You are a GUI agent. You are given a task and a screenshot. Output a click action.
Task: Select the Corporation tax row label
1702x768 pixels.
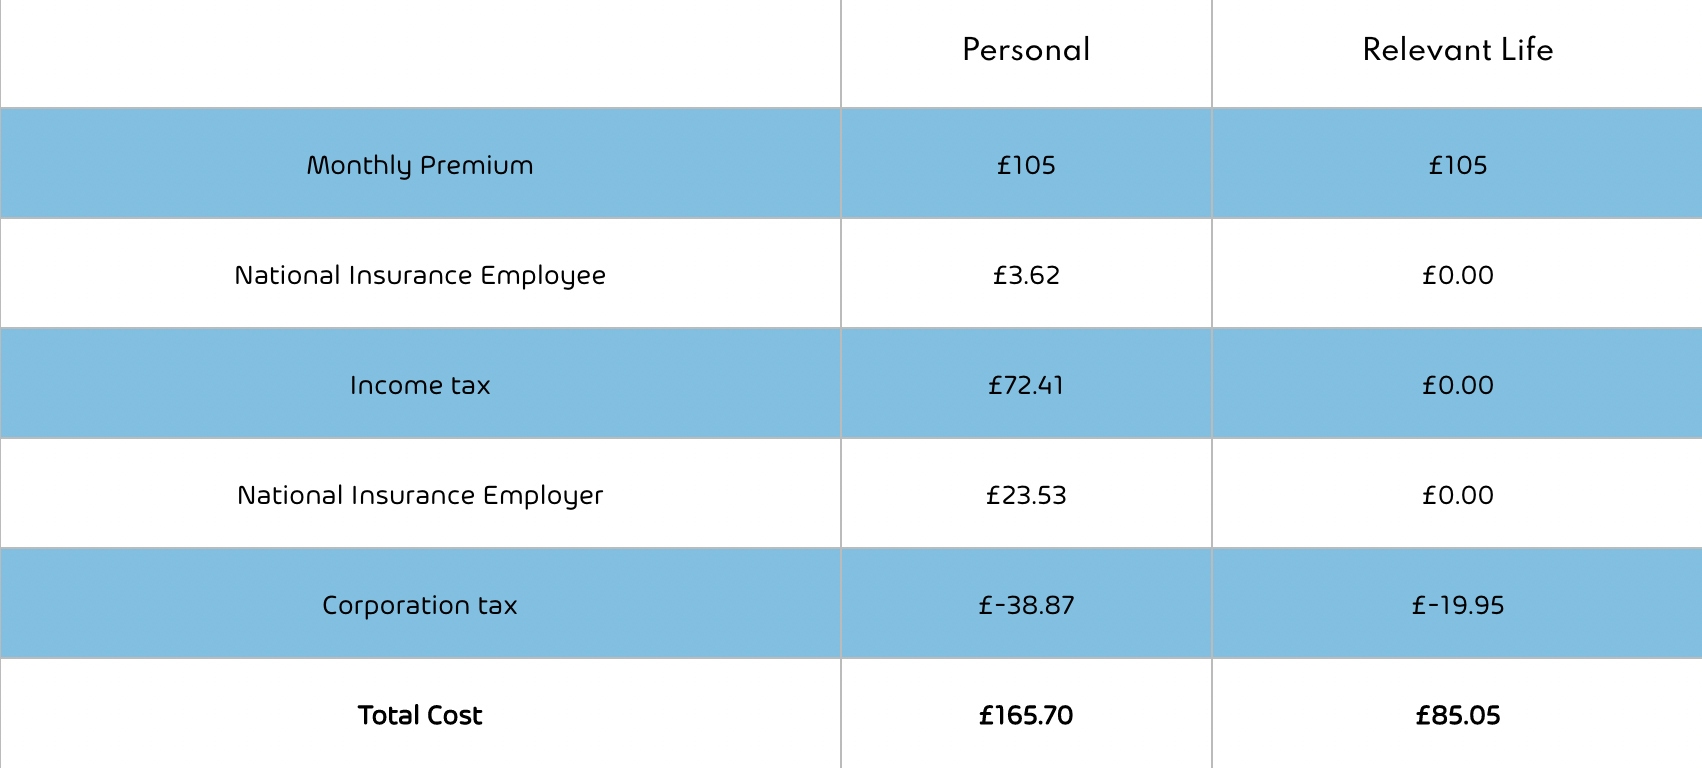[x=420, y=605]
